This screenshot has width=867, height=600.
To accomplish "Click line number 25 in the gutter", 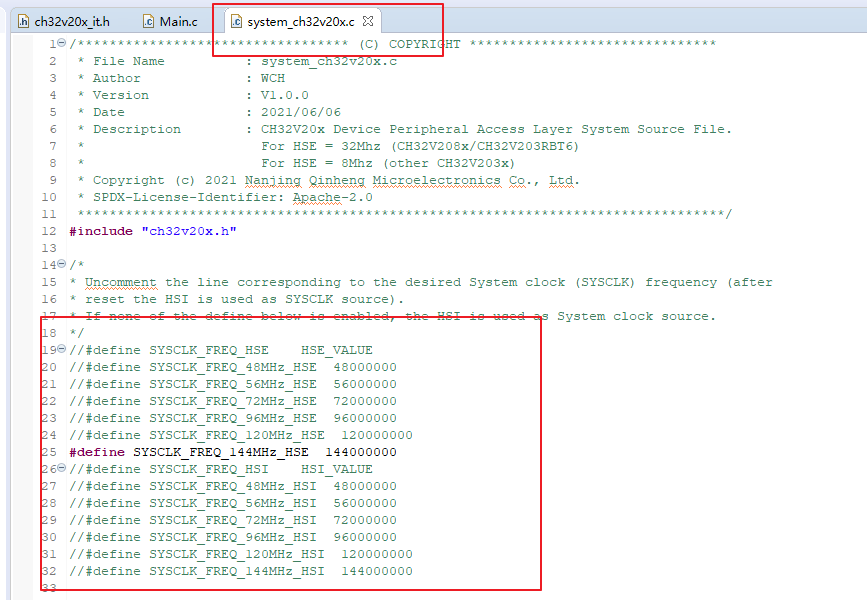I will click(49, 452).
